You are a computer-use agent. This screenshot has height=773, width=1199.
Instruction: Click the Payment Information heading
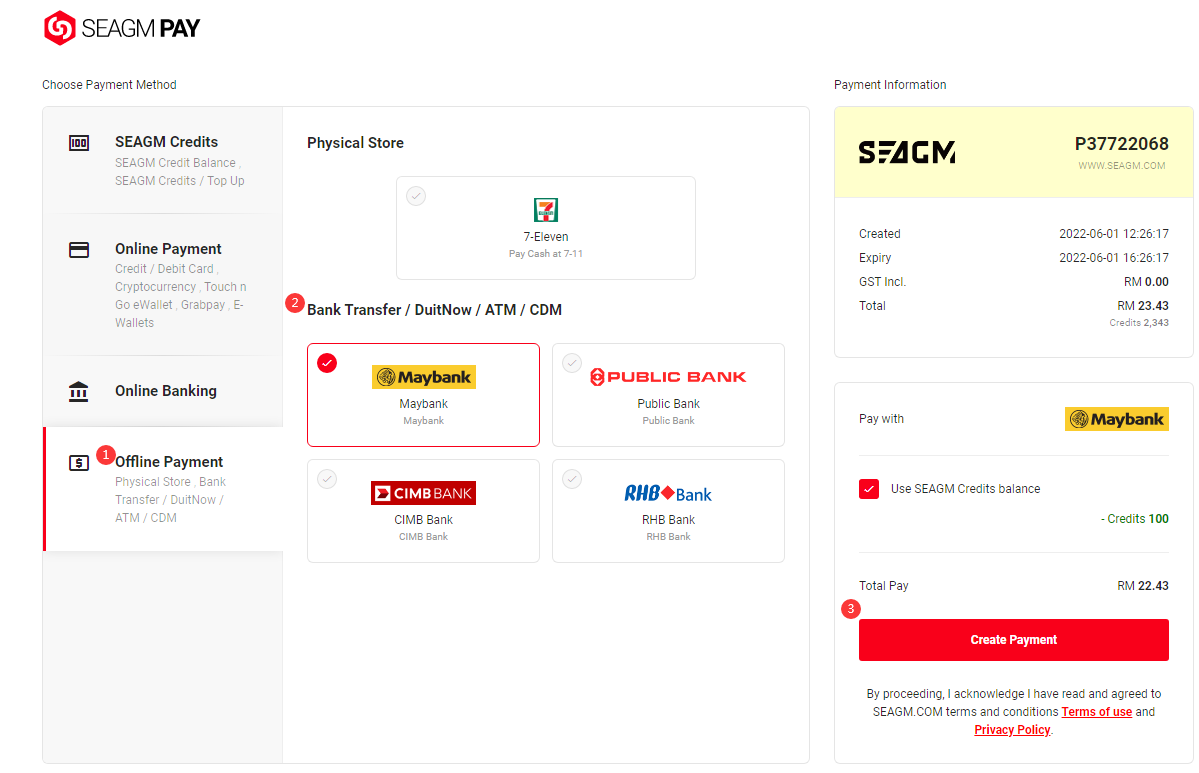click(890, 85)
